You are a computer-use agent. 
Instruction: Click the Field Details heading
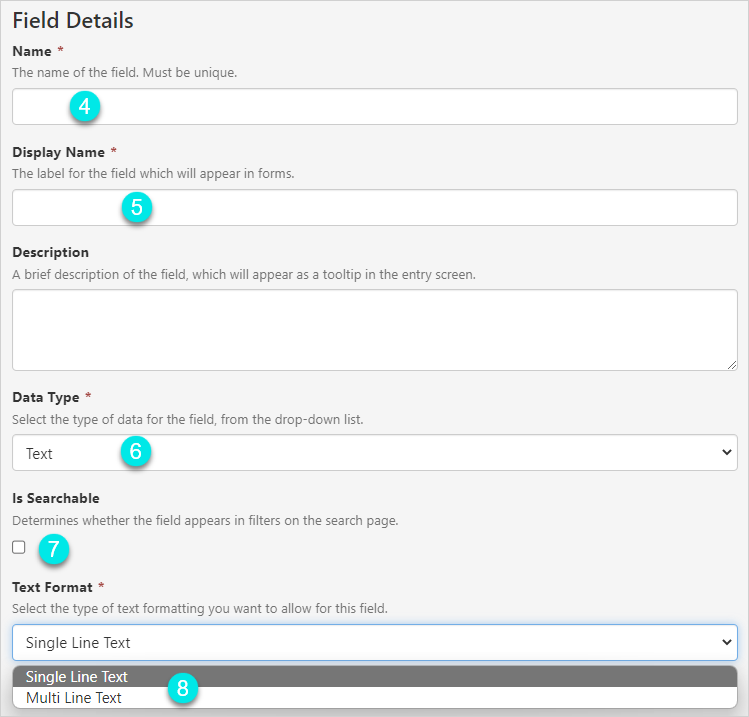tap(73, 20)
